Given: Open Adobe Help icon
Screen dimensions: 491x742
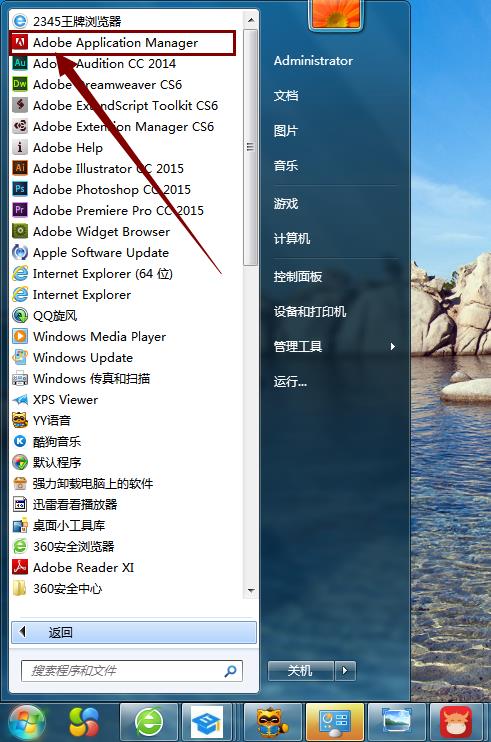Looking at the screenshot, I should pos(20,147).
